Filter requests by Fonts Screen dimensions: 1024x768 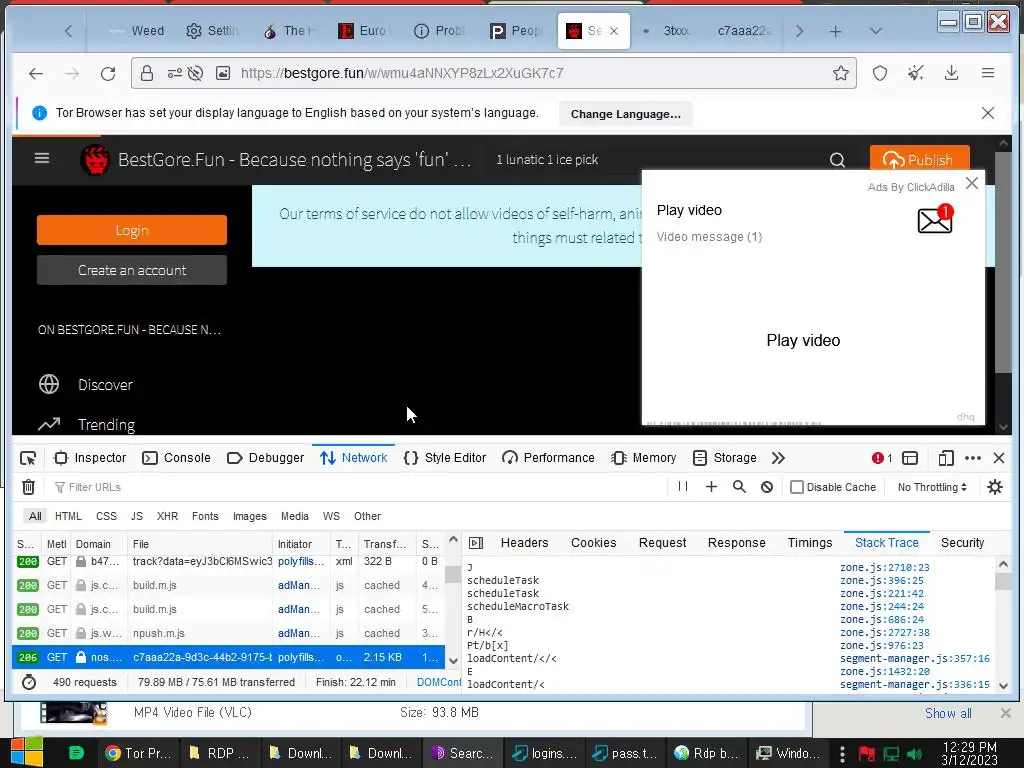click(x=205, y=516)
